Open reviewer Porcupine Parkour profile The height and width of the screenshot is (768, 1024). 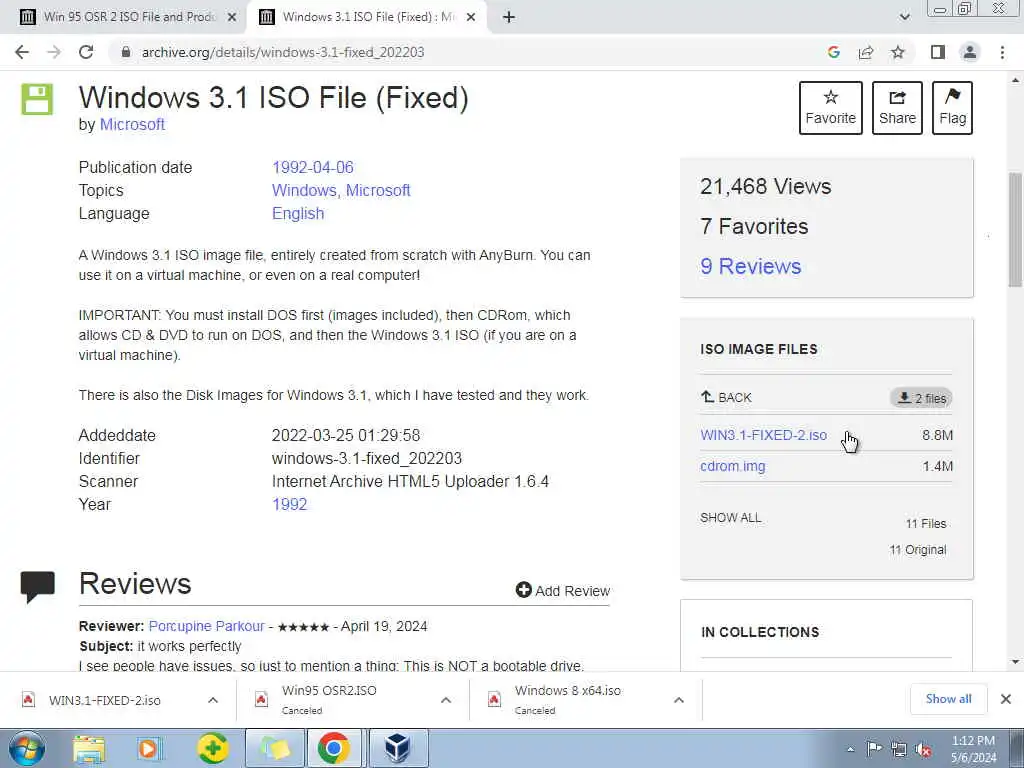pos(206,626)
